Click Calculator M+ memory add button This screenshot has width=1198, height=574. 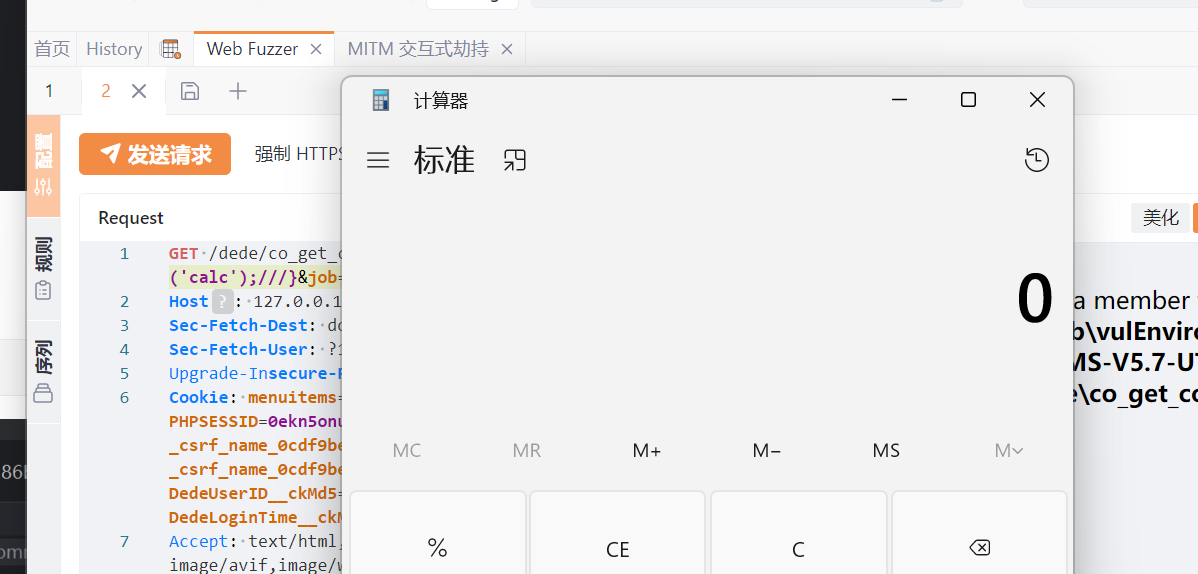646,451
